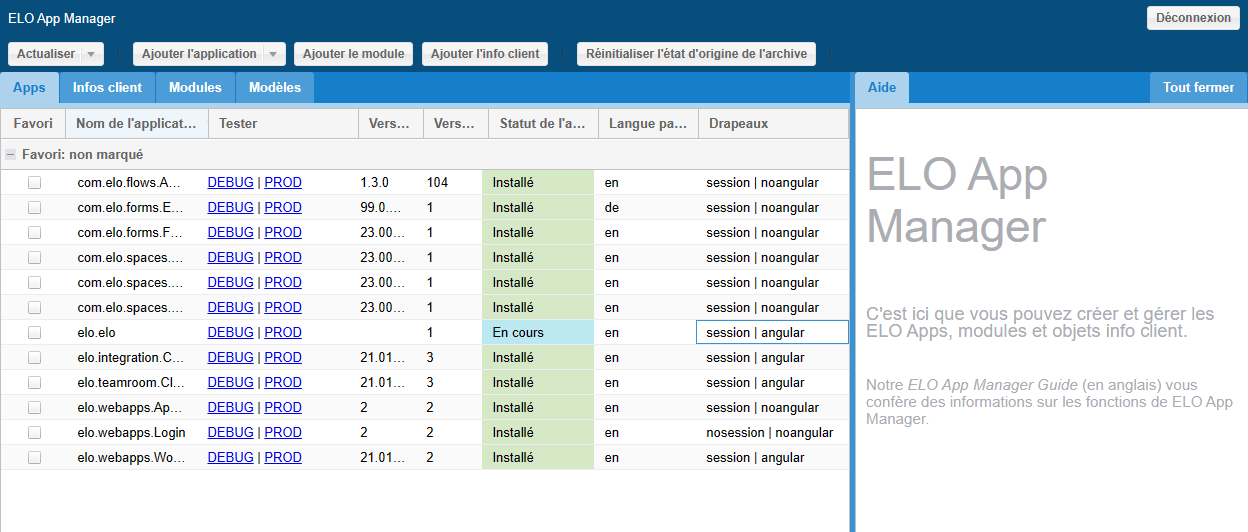The image size is (1248, 532).
Task: Switch to the Apps tab
Action: [x=29, y=88]
